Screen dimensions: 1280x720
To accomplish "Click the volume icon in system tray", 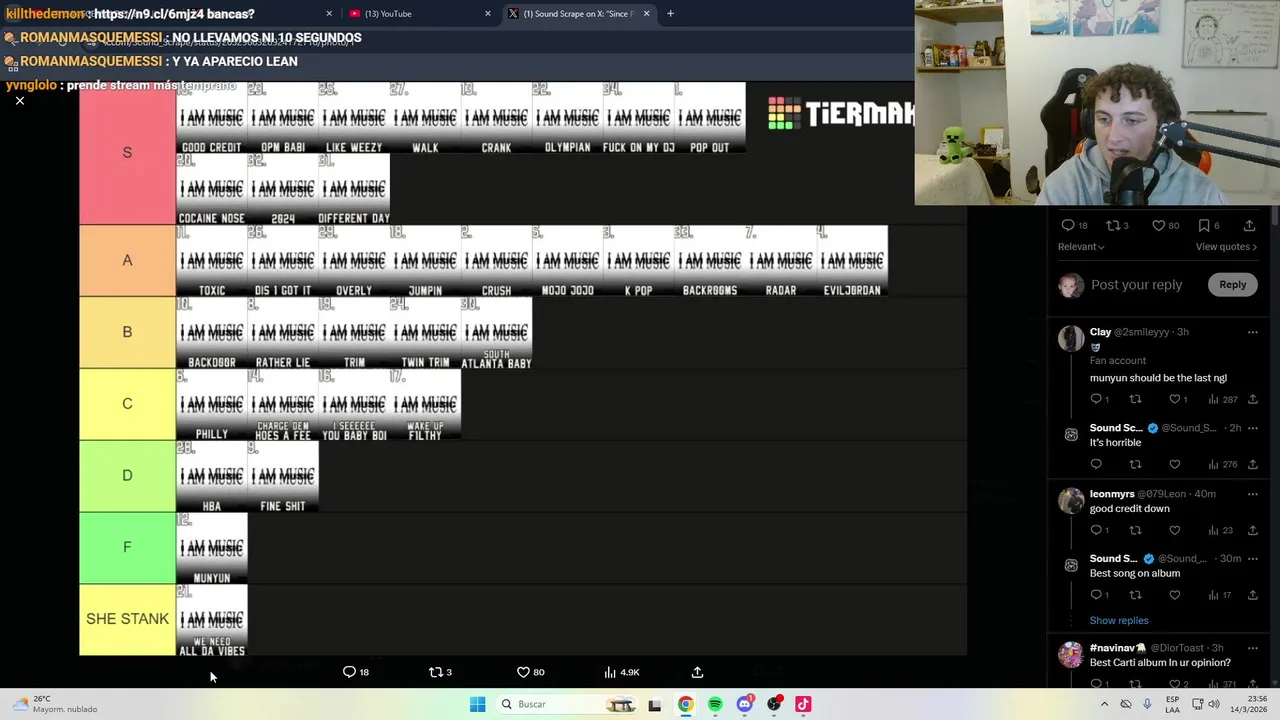I will 1213,704.
